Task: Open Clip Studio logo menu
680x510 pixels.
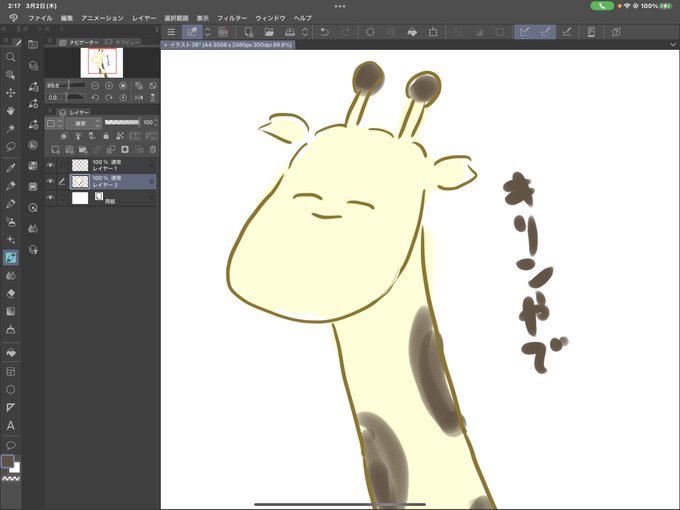Action: [14, 18]
